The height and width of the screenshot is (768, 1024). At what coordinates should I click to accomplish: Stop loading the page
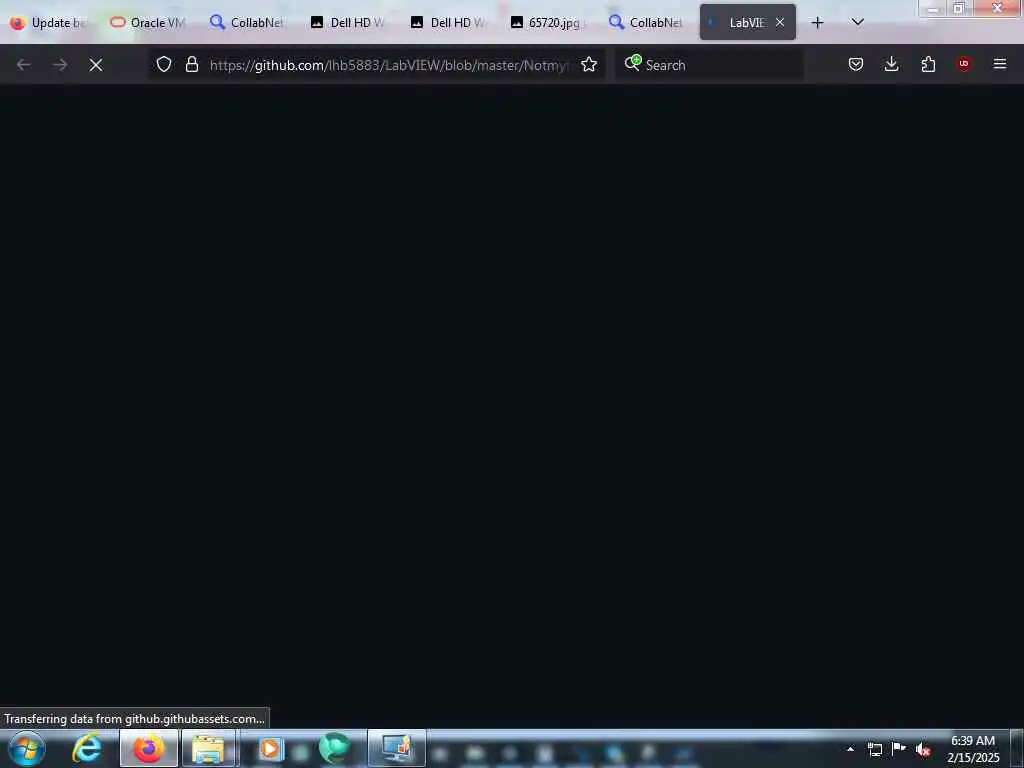pos(96,65)
